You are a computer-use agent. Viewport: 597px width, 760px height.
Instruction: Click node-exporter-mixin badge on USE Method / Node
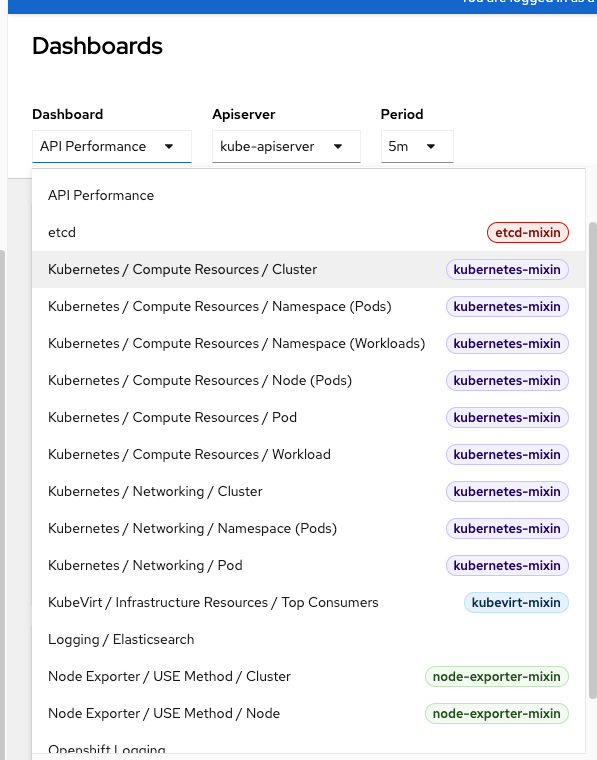point(496,713)
